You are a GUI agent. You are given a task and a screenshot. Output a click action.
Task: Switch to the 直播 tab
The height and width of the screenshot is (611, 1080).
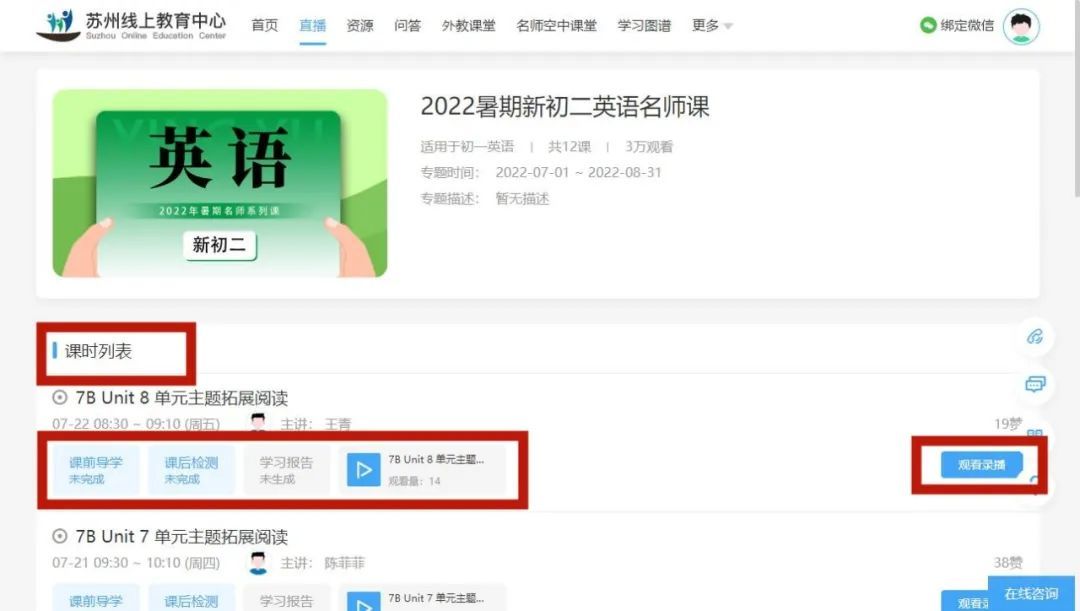(313, 26)
